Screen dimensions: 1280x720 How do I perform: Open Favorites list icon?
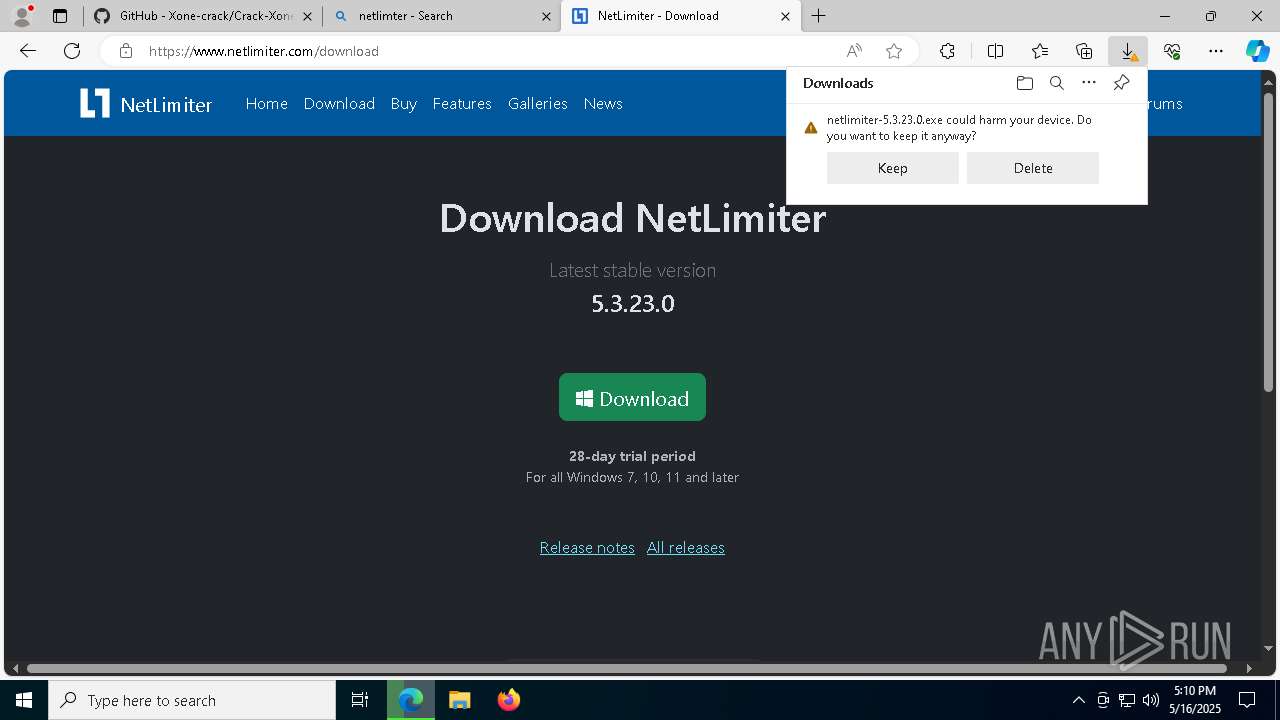(1040, 51)
